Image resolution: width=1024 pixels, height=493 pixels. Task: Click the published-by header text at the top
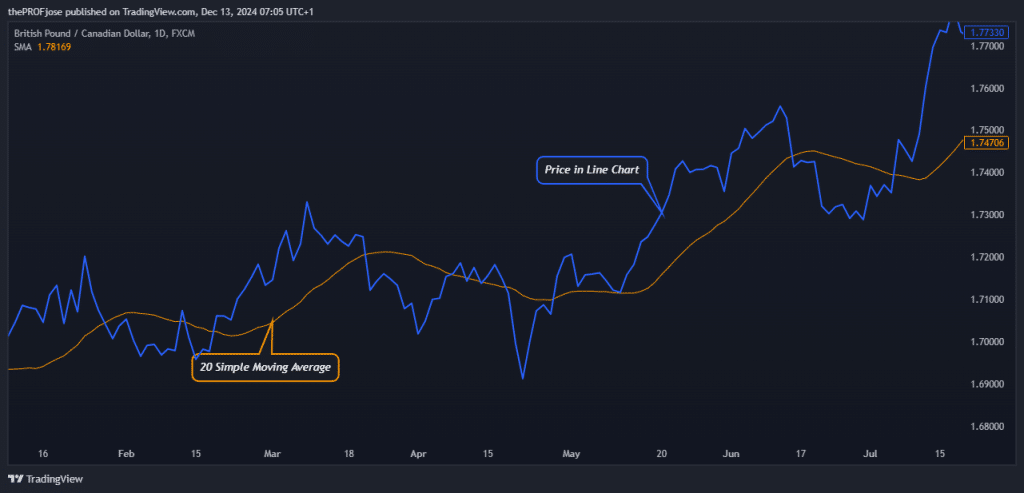(161, 12)
